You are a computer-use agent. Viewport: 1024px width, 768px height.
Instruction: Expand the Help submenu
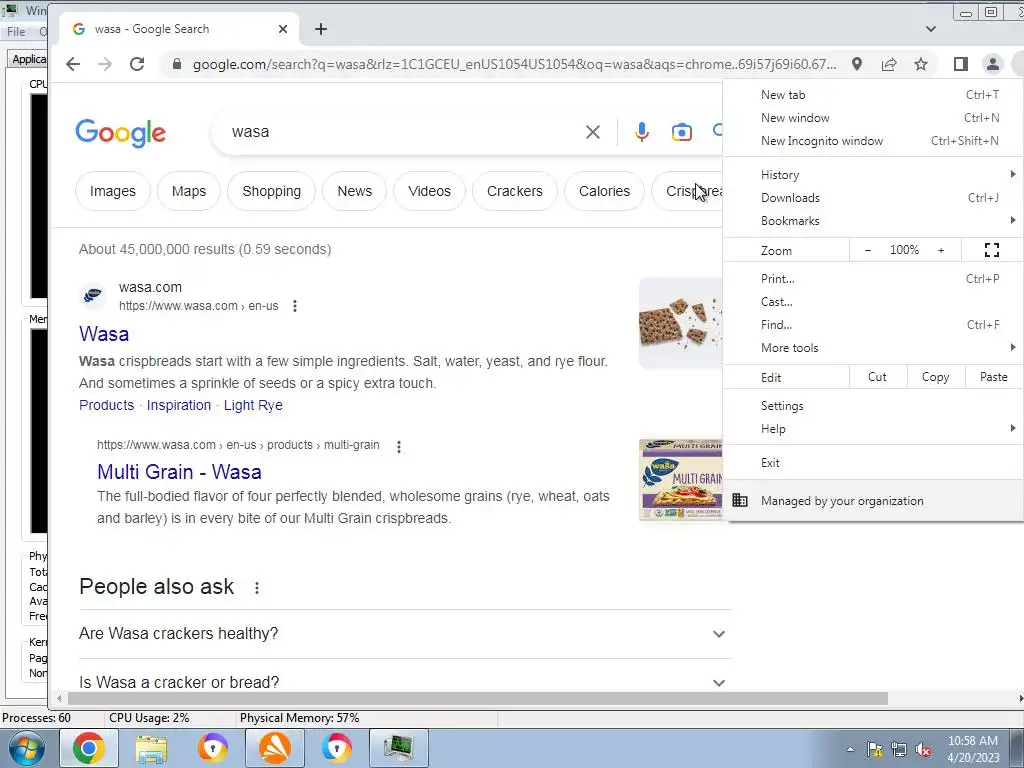click(874, 428)
